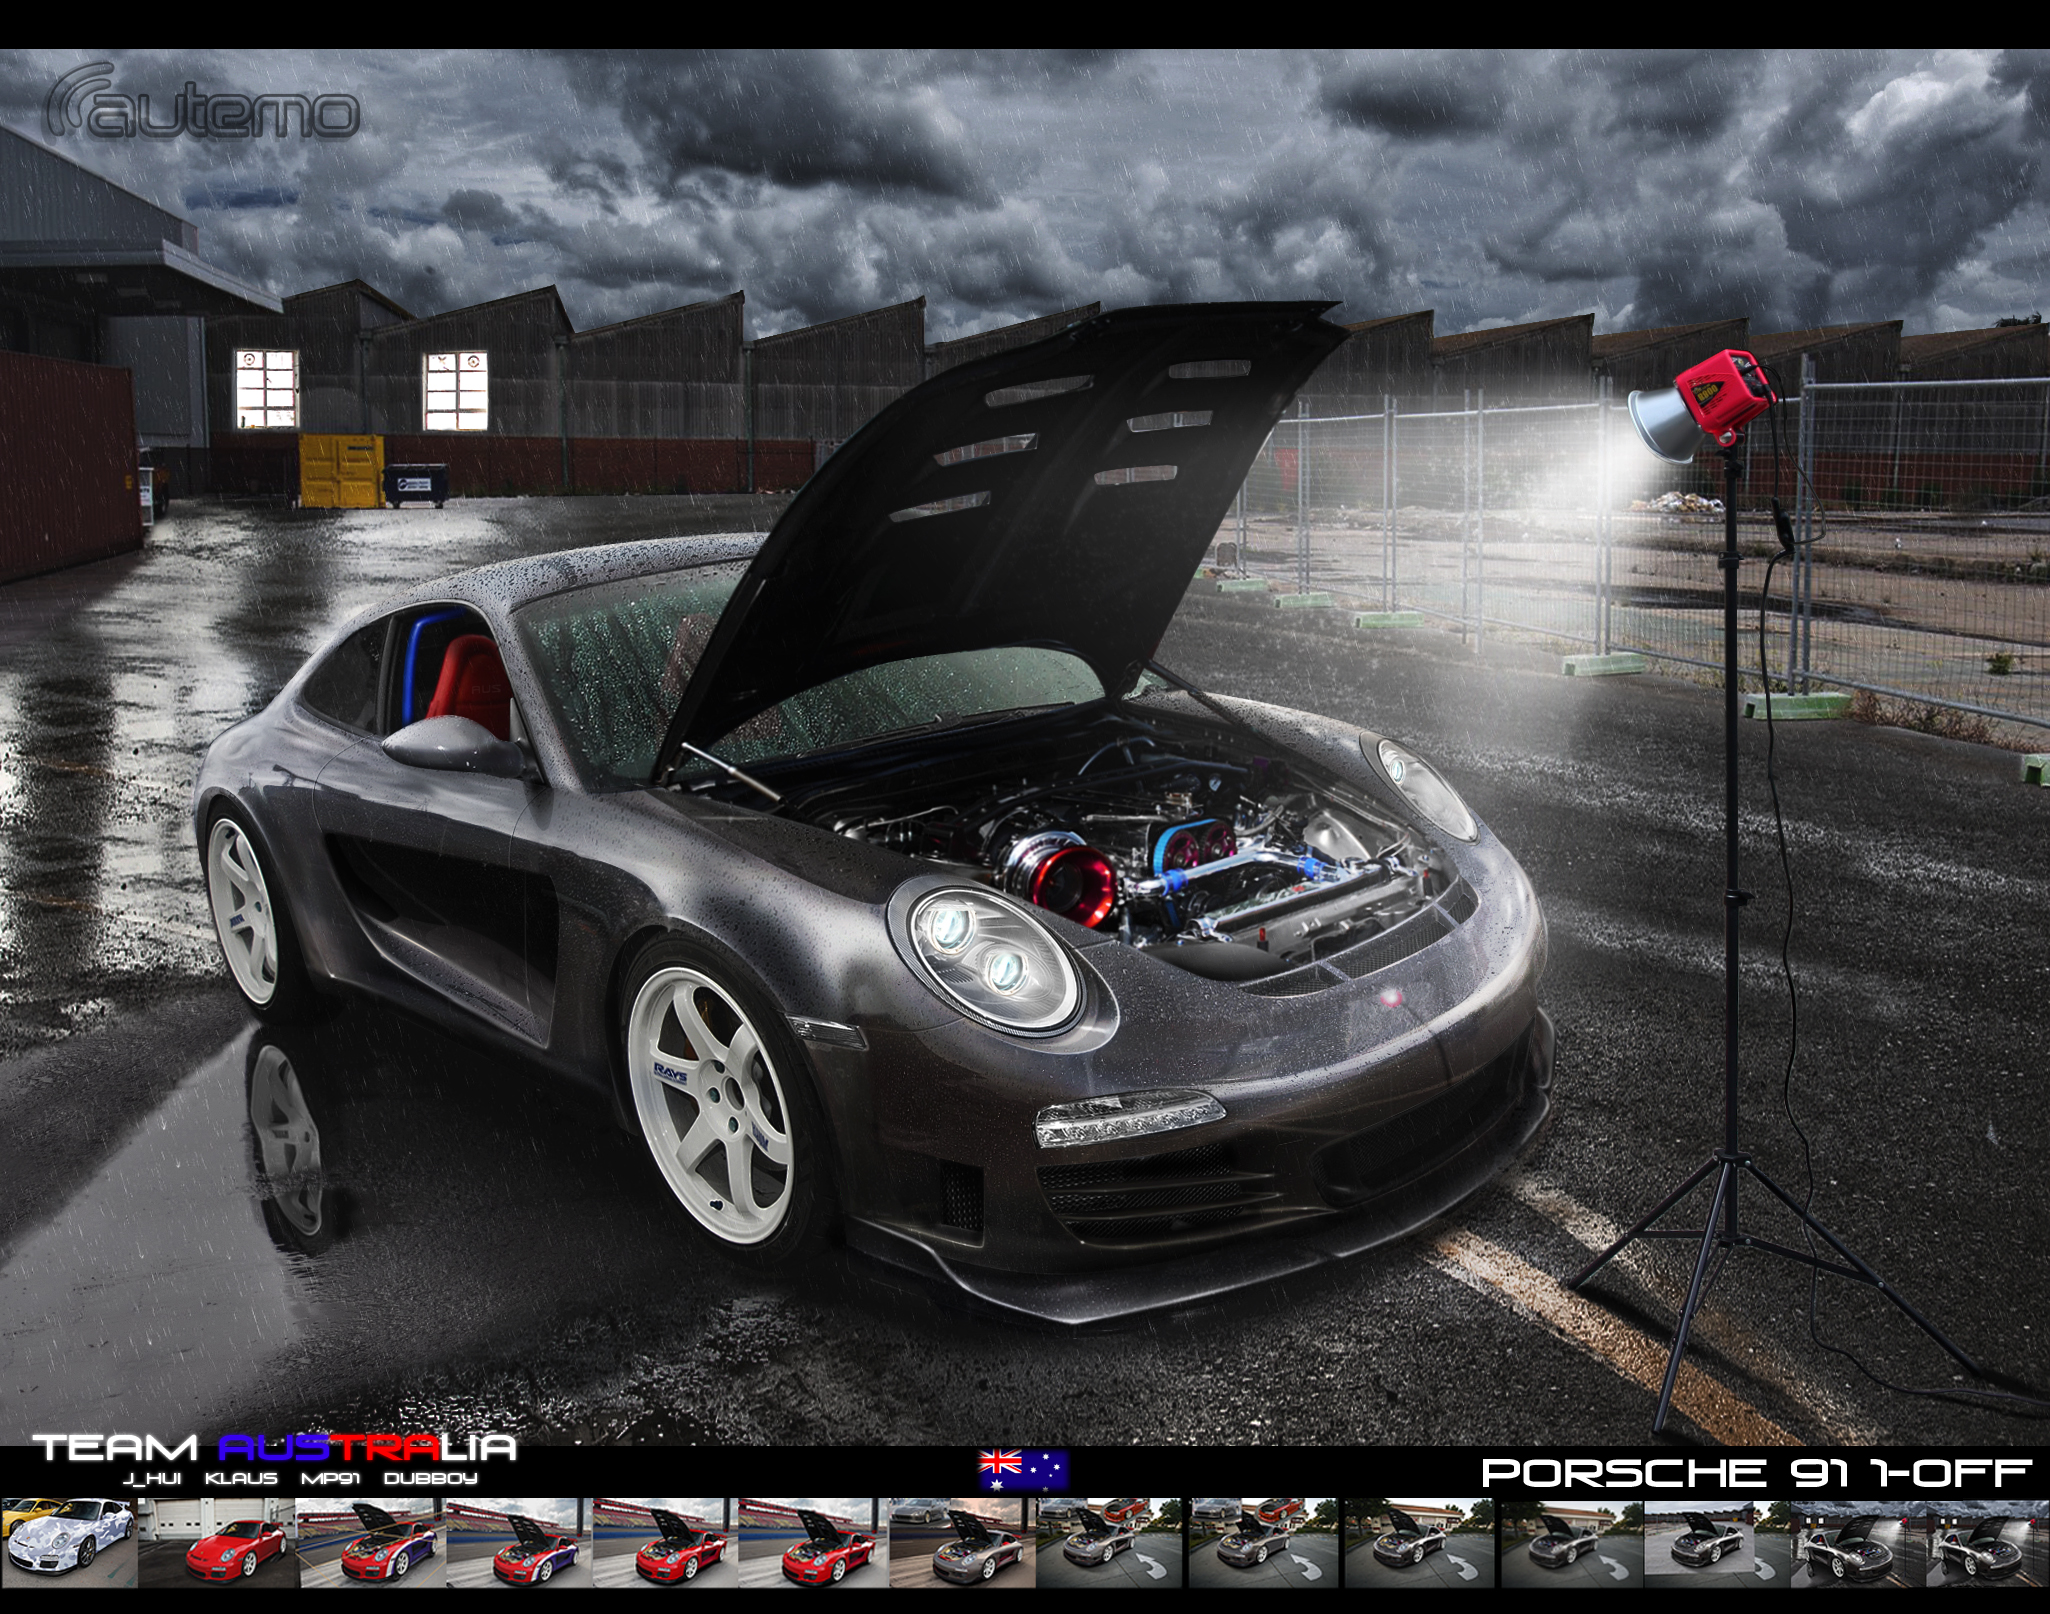Click the "TEAM AUSTRALIA" title text
2050x1614 pixels.
[x=275, y=1447]
